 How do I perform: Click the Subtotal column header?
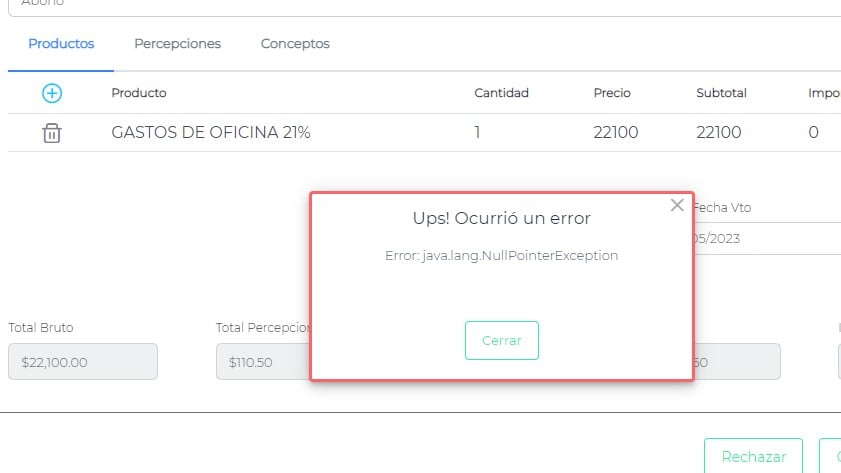pyautogui.click(x=721, y=93)
